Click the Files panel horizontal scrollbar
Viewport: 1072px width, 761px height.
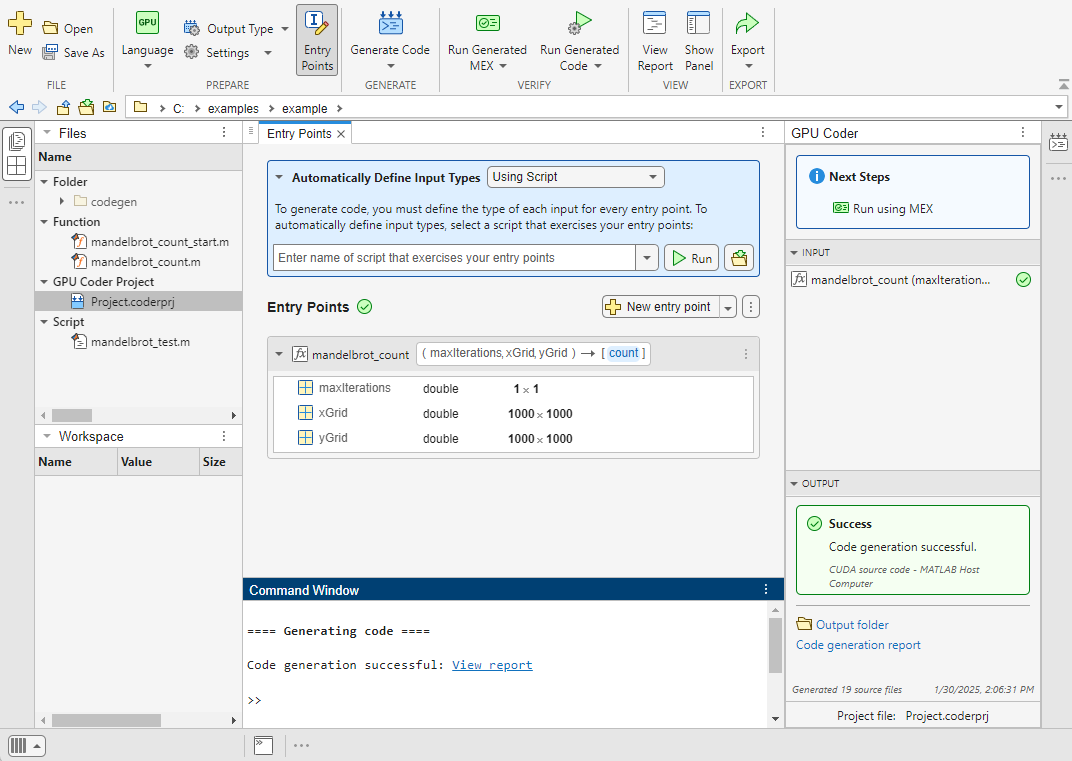[x=72, y=415]
